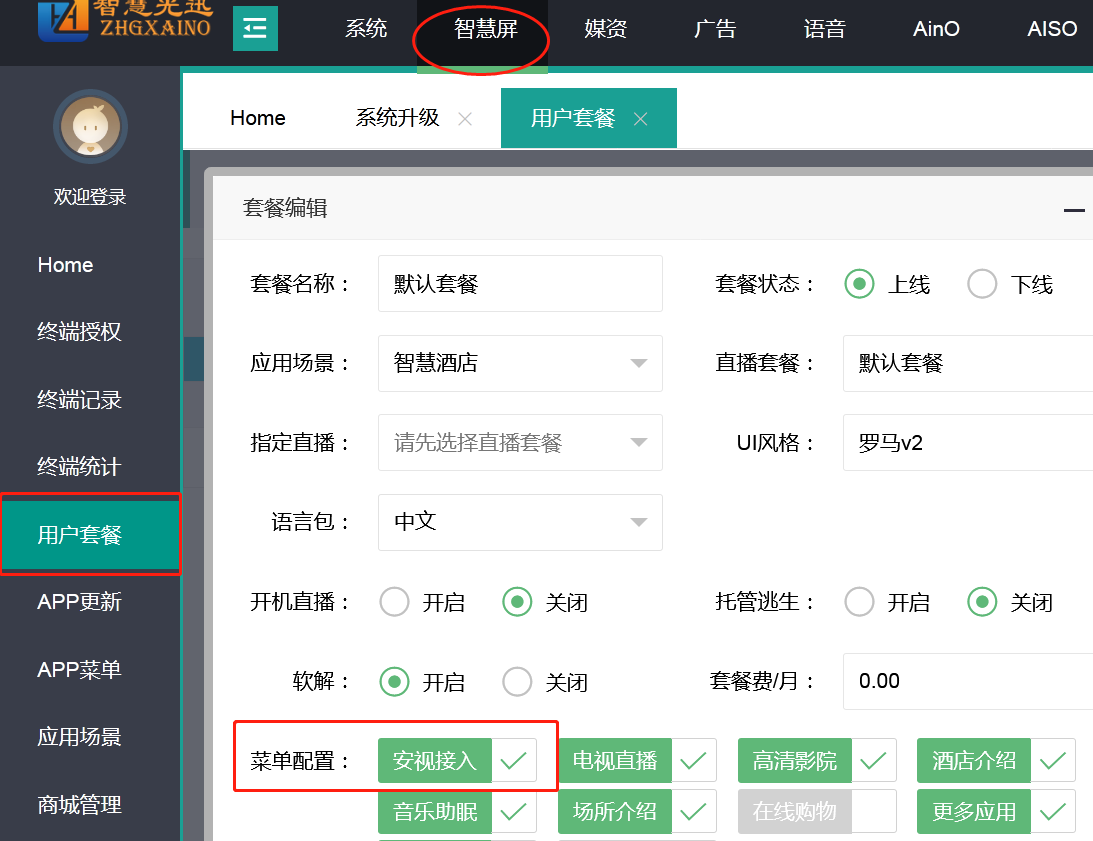Open the 智慧屏 top menu
The image size is (1093, 841).
click(485, 29)
